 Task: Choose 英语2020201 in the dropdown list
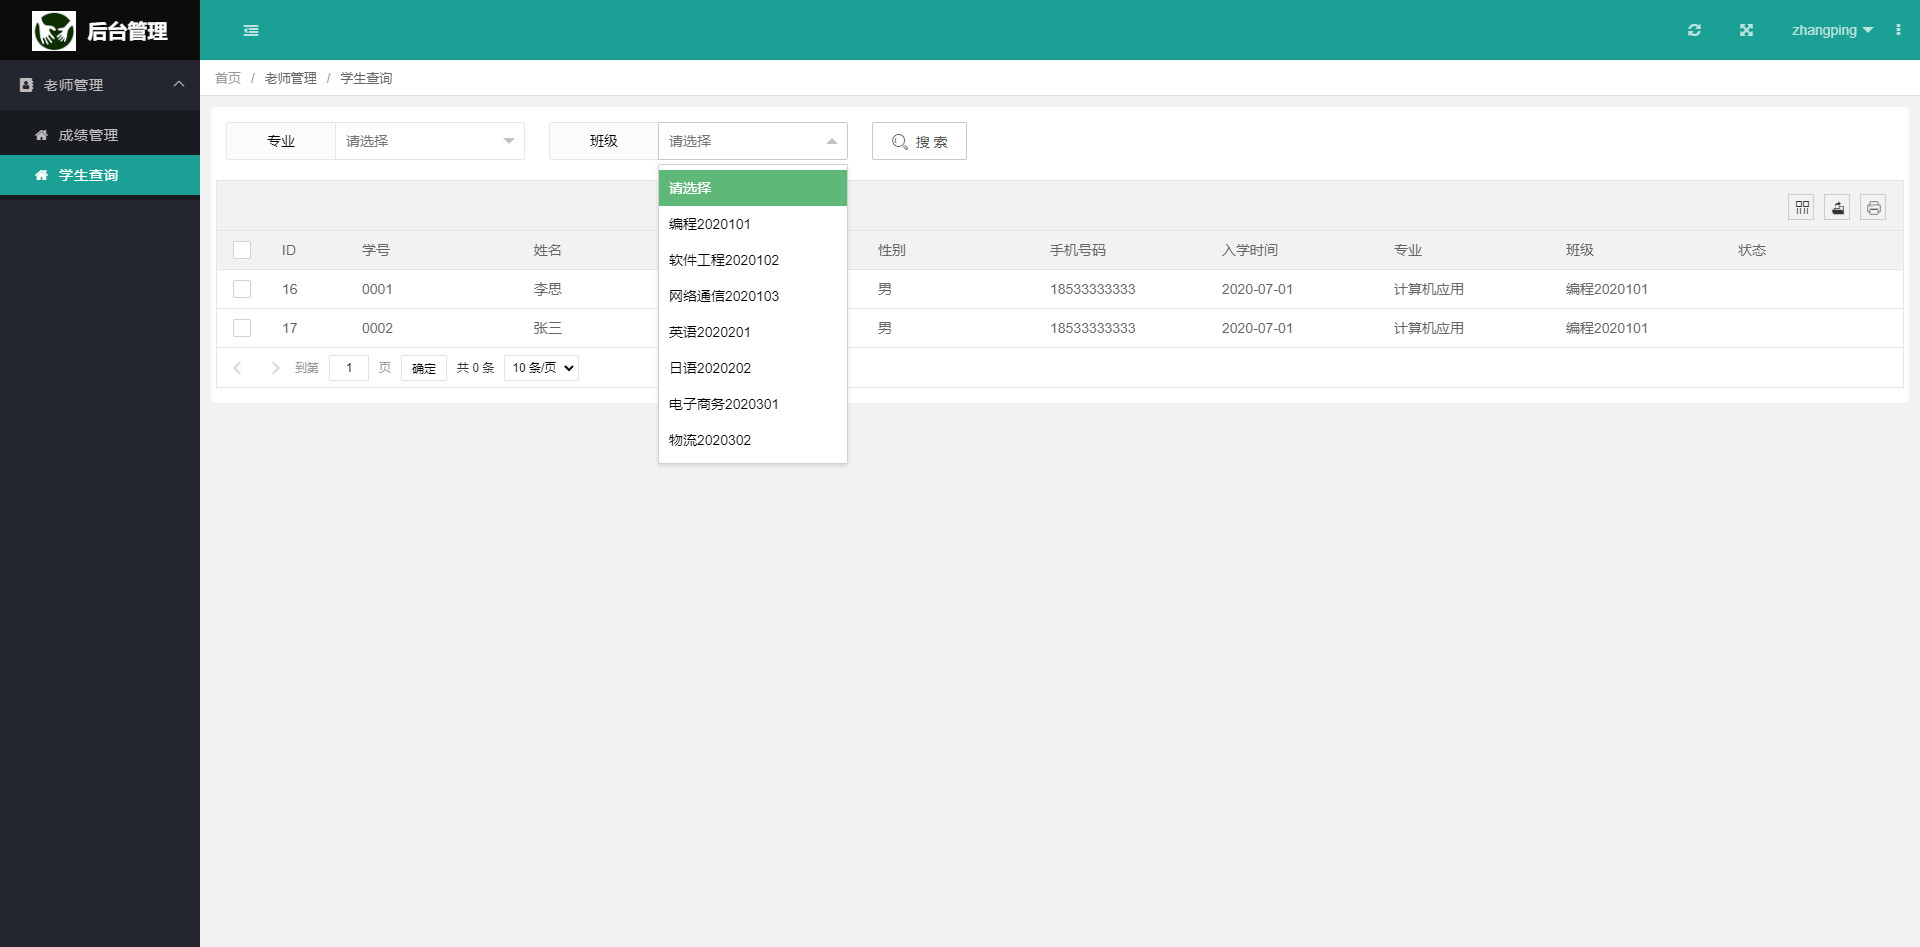(753, 332)
